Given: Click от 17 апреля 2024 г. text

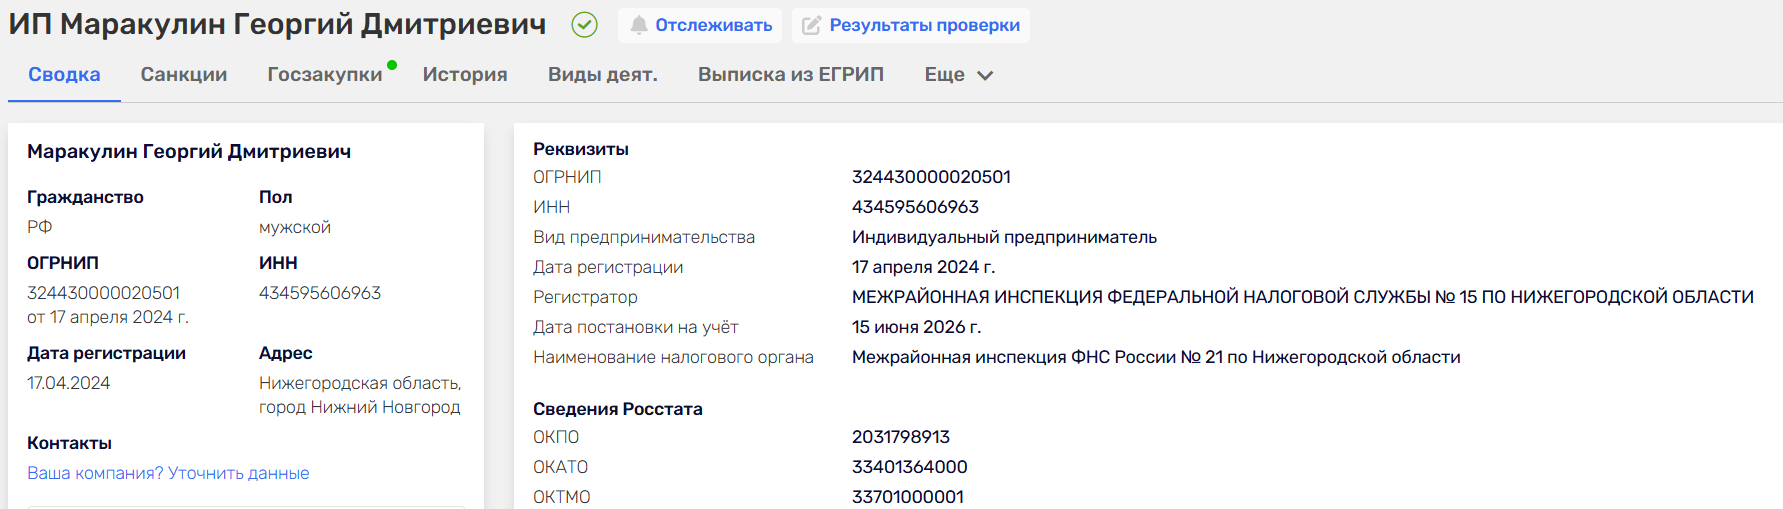Looking at the screenshot, I should coord(108,317).
